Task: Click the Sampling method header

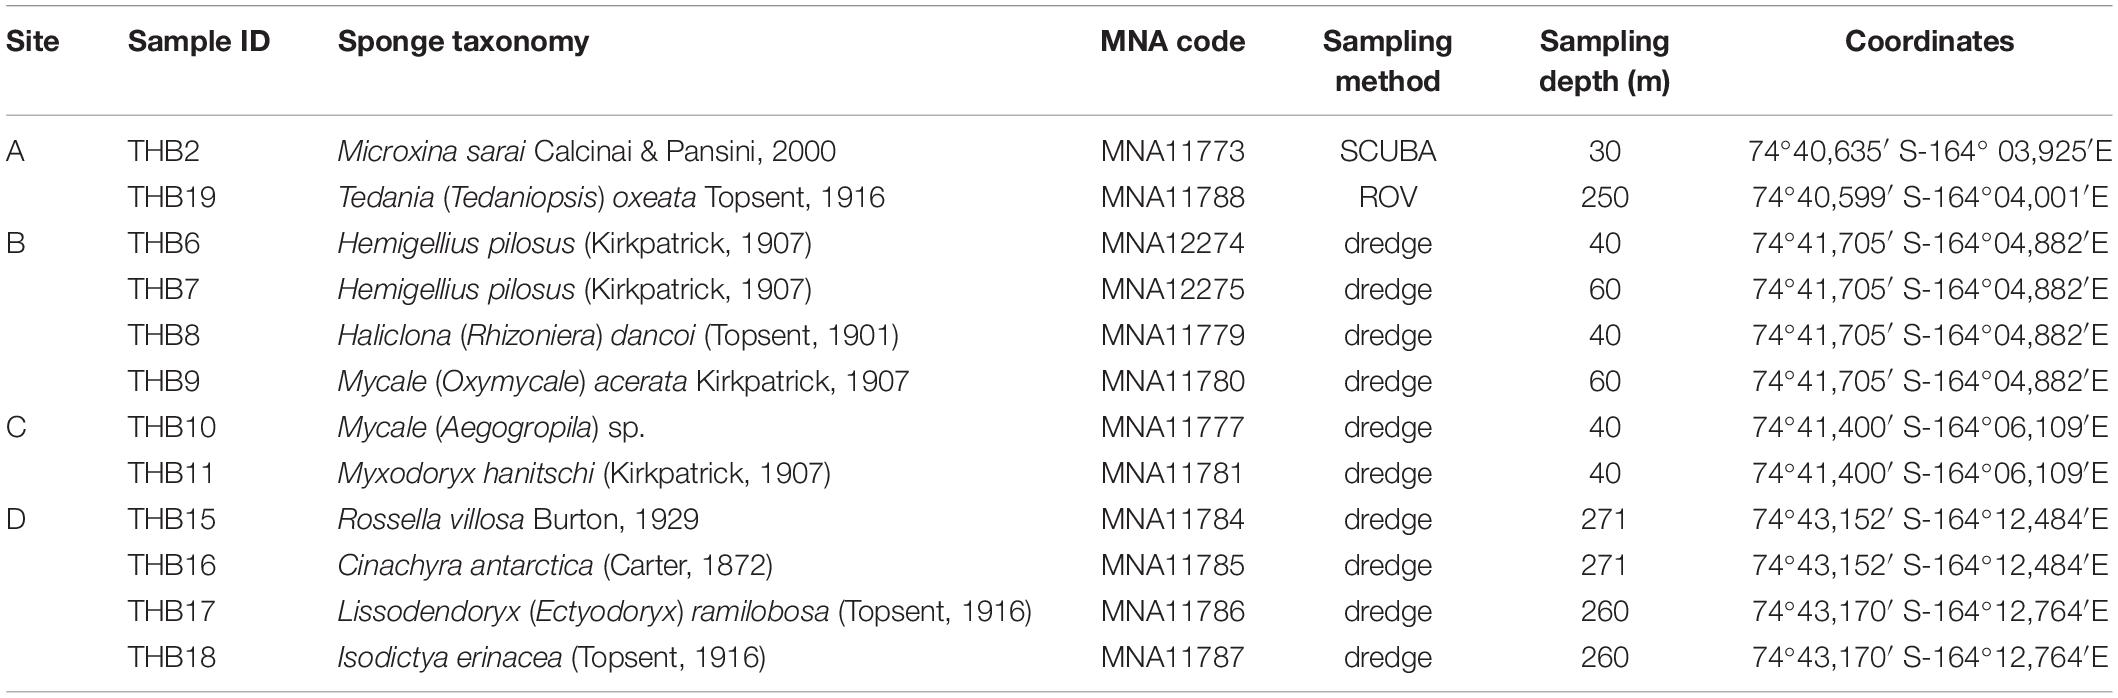Action: (1387, 61)
